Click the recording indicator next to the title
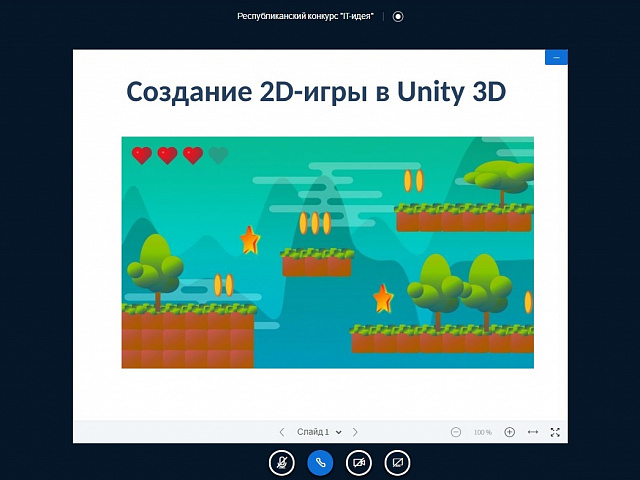The width and height of the screenshot is (640, 480). [x=398, y=16]
